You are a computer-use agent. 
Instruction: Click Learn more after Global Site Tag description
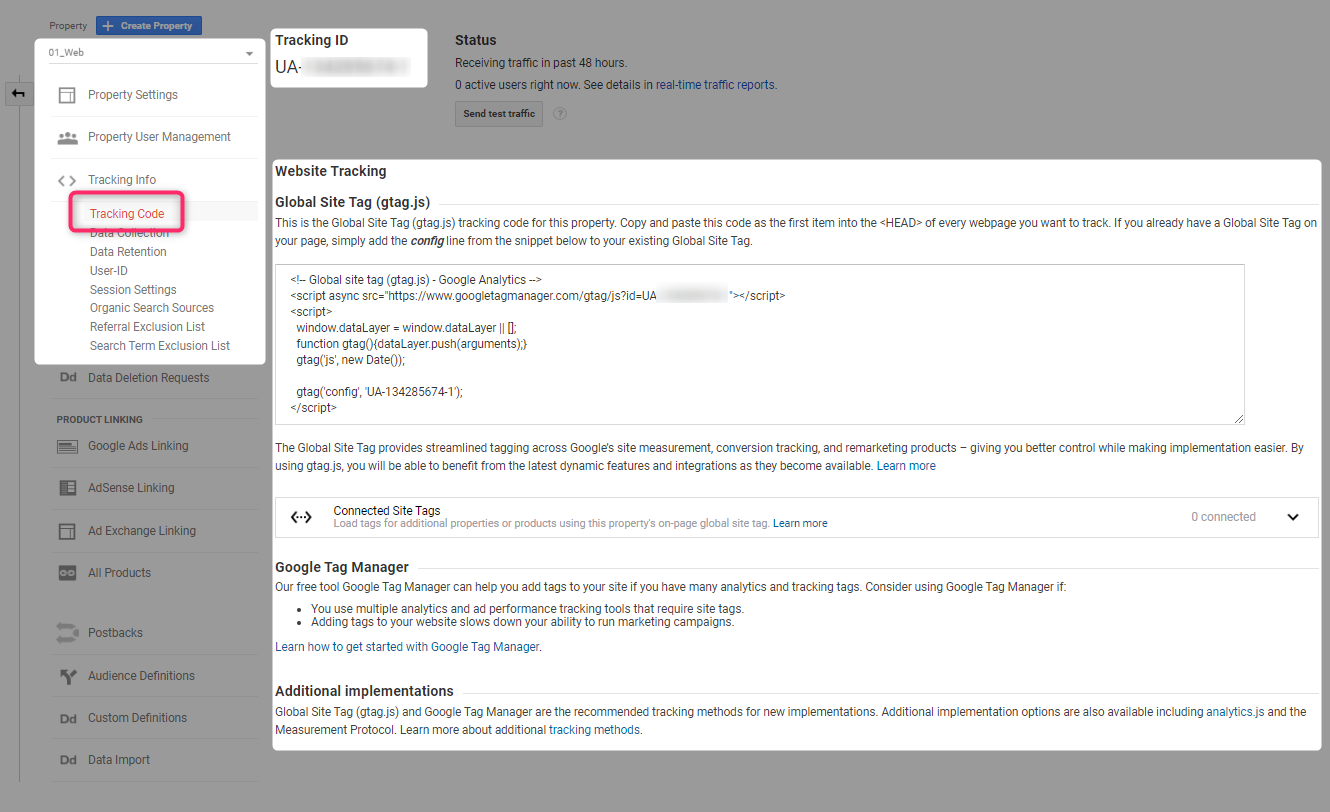pos(906,466)
